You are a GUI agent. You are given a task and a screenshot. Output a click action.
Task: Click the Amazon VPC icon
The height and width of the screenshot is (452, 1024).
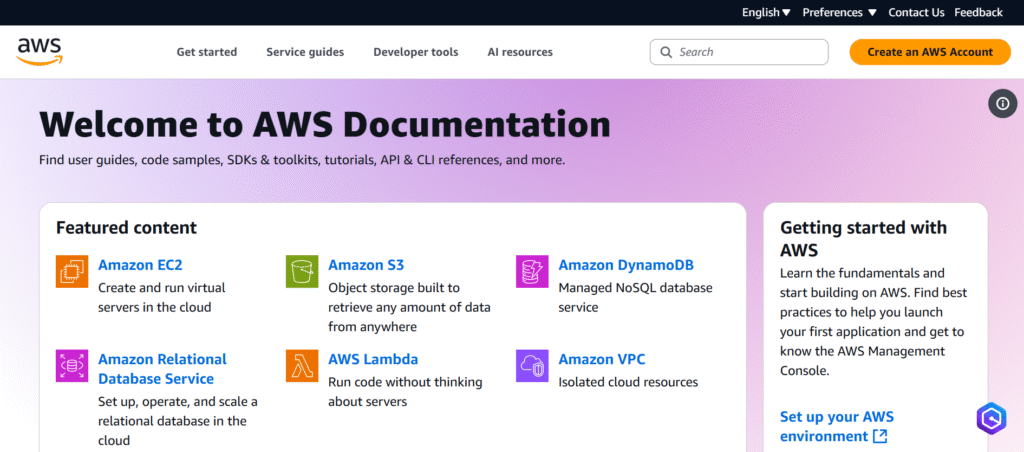tap(532, 366)
